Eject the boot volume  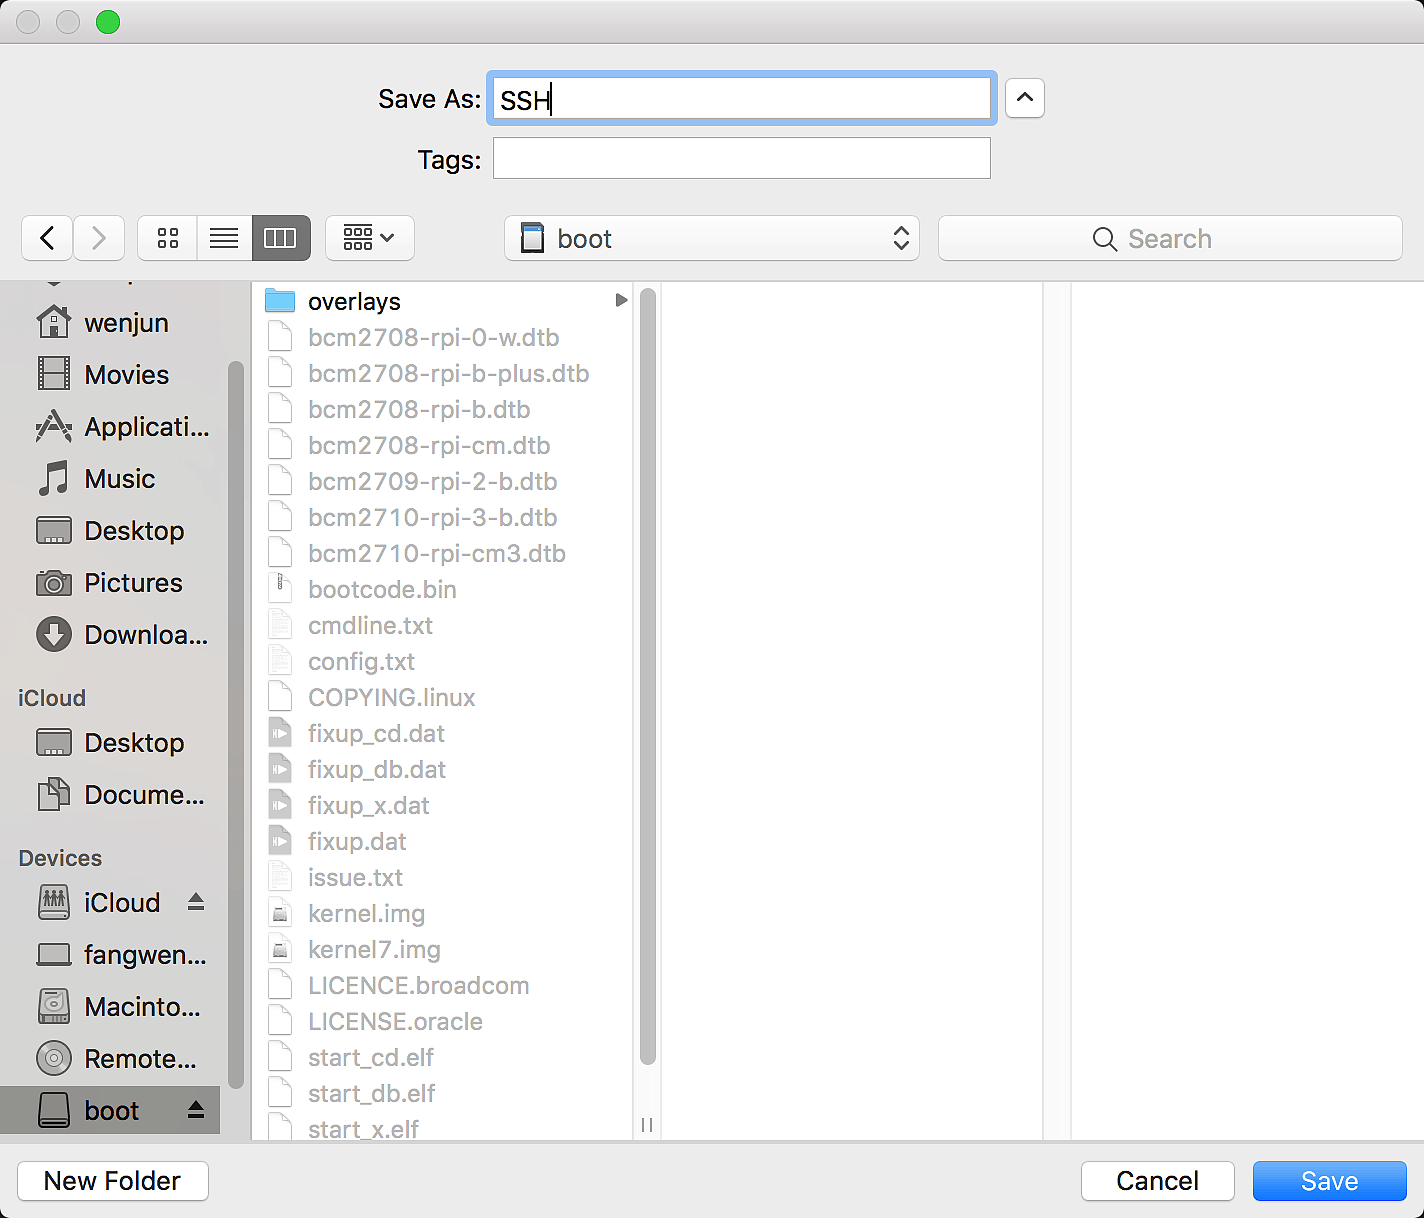click(196, 1110)
